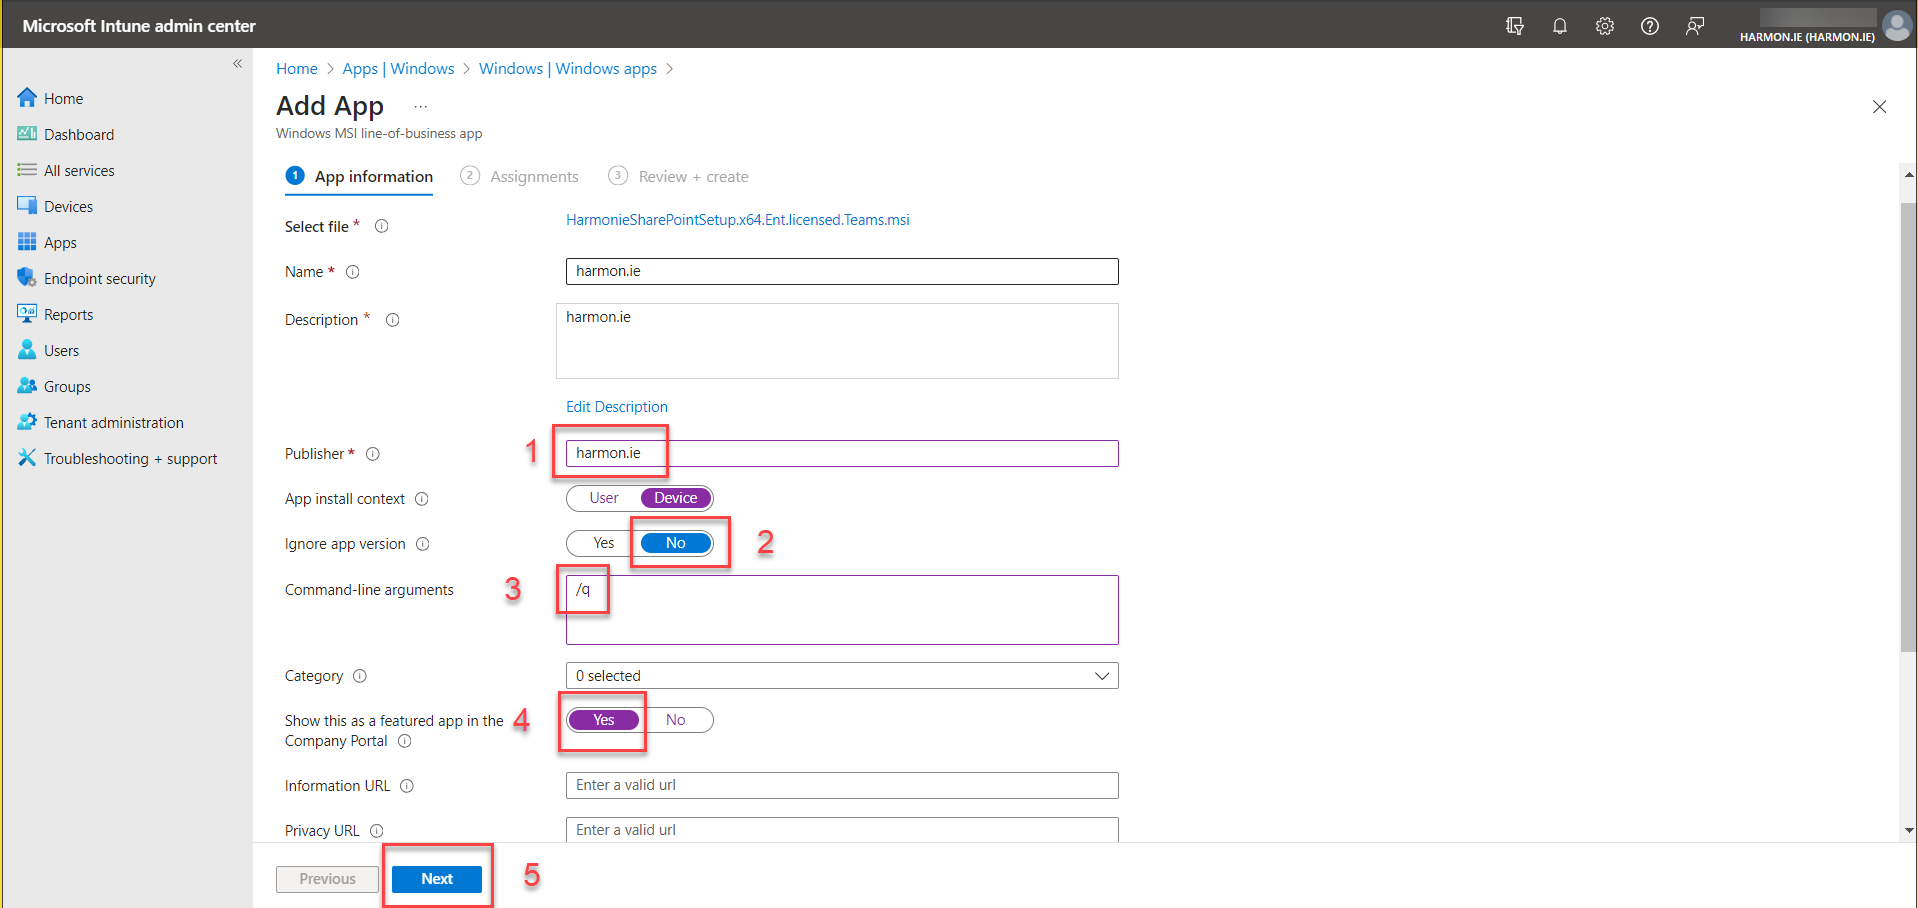1918x908 pixels.
Task: Open the settings gear icon
Action: 1604,26
